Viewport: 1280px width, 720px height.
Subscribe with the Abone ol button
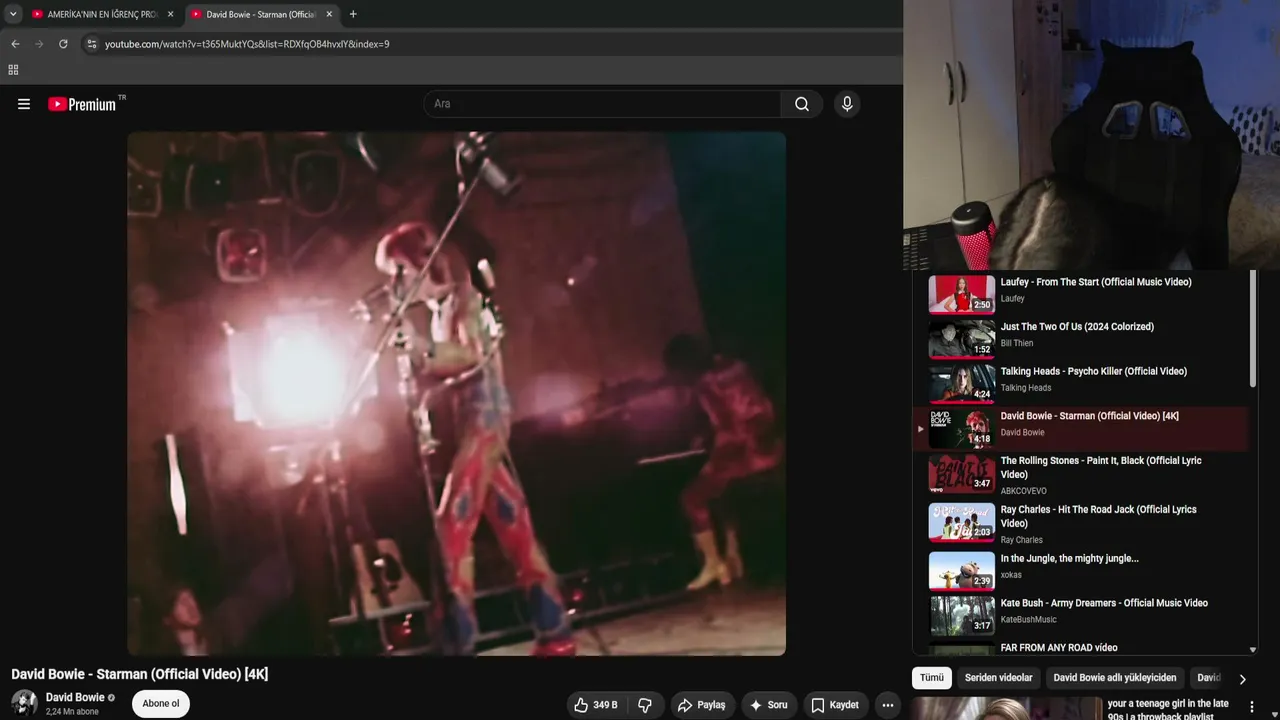pos(161,704)
